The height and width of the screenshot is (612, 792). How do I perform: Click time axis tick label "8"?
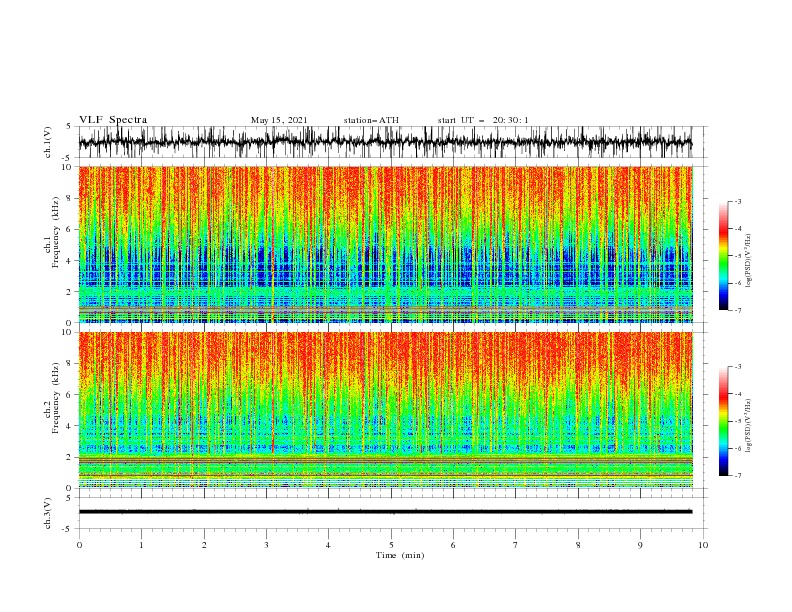pyautogui.click(x=578, y=545)
